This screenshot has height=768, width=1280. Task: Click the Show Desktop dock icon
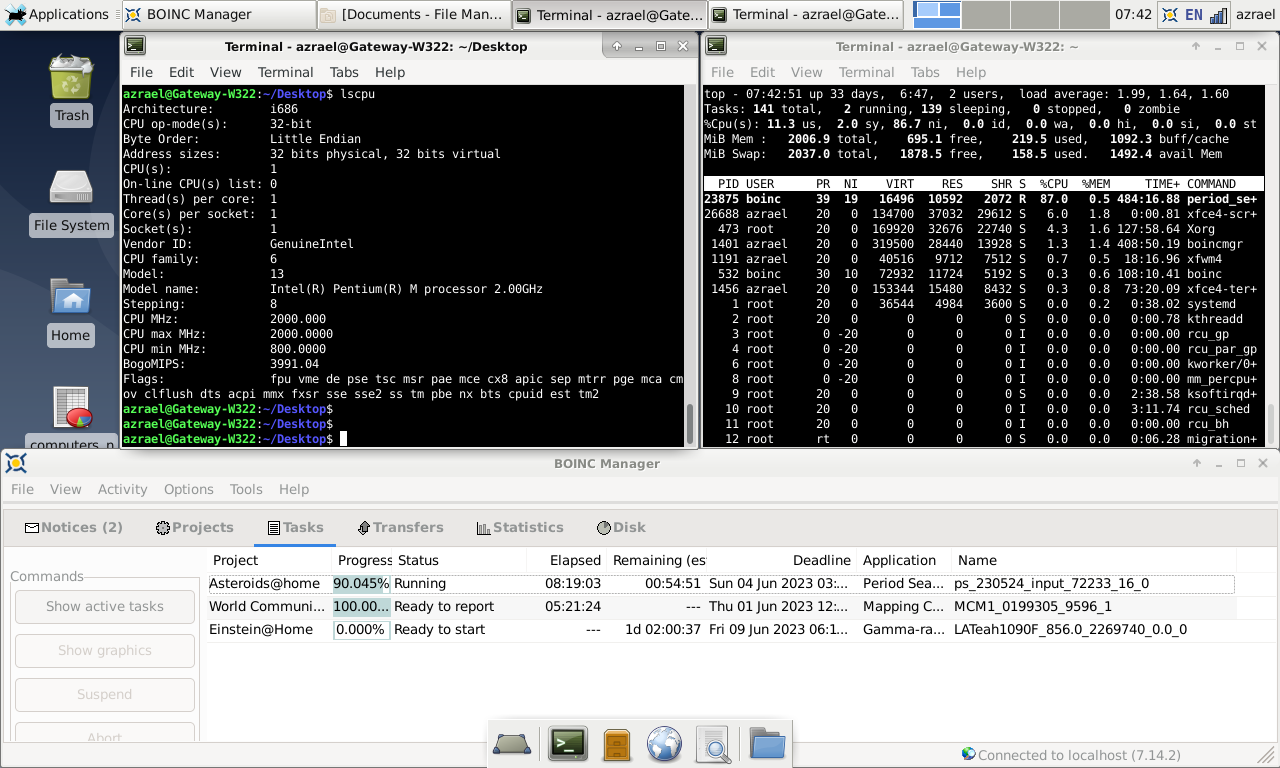click(x=512, y=744)
